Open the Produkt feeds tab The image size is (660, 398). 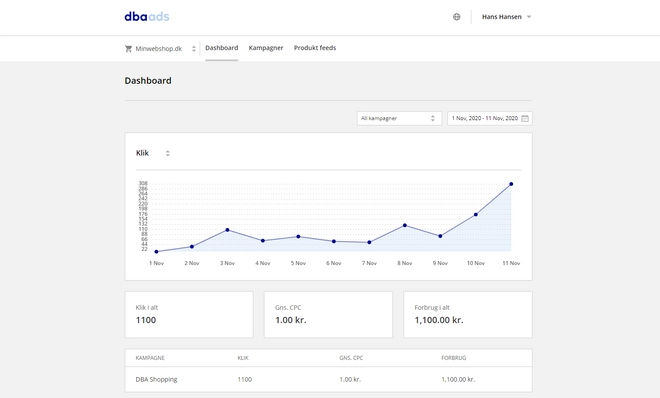(x=315, y=48)
